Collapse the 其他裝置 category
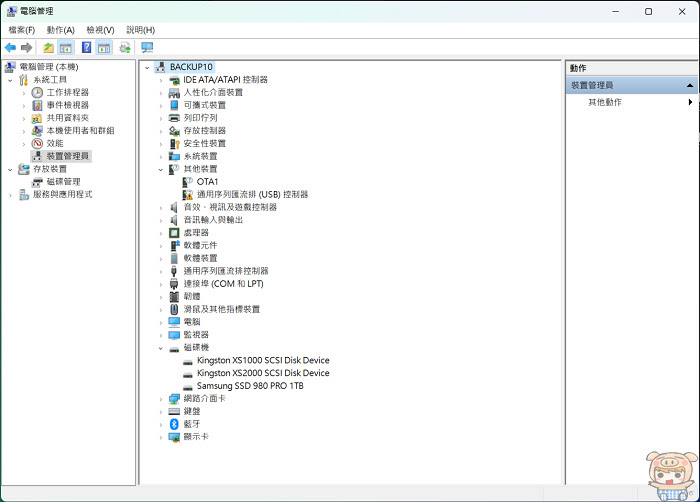Screen dimensions: 700x502 click(161, 169)
